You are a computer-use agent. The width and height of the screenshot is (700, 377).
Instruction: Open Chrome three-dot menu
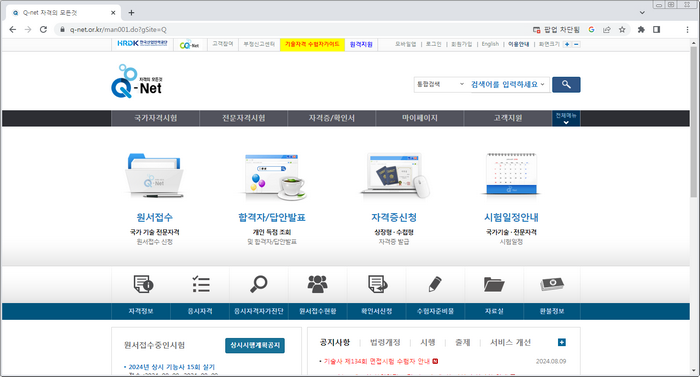(687, 29)
